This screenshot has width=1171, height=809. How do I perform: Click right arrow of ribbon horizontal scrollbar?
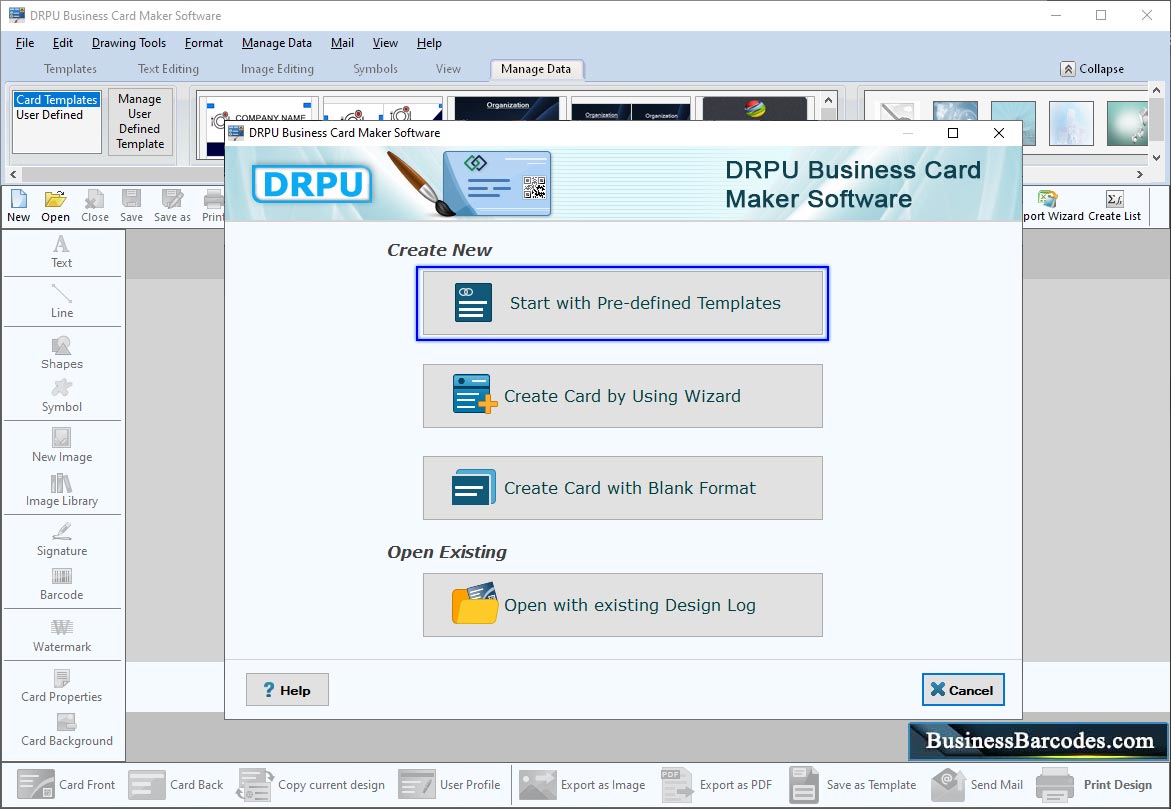(x=1140, y=174)
